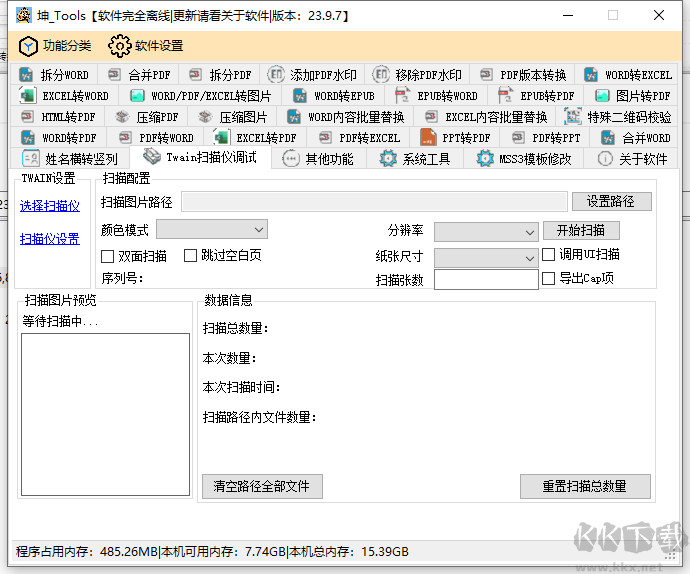Click the 坤_Tools title bar app icon
The image size is (690, 574).
pyautogui.click(x=24, y=15)
